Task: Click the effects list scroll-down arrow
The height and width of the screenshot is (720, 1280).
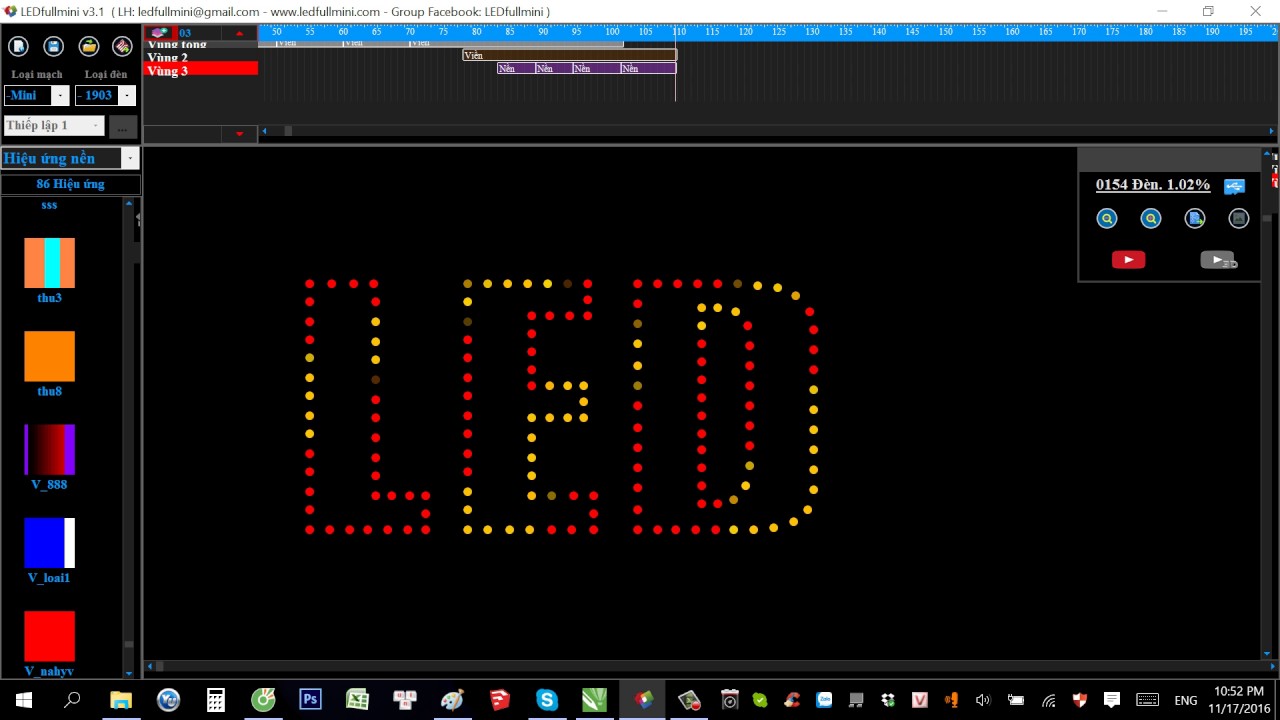Action: (129, 674)
